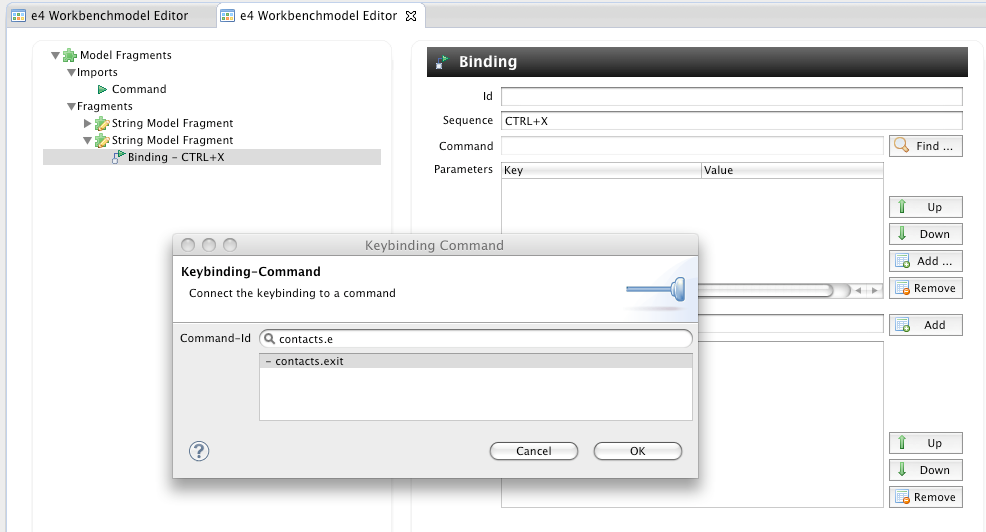Focus the Command-Id search field
This screenshot has width=986, height=532.
(476, 339)
